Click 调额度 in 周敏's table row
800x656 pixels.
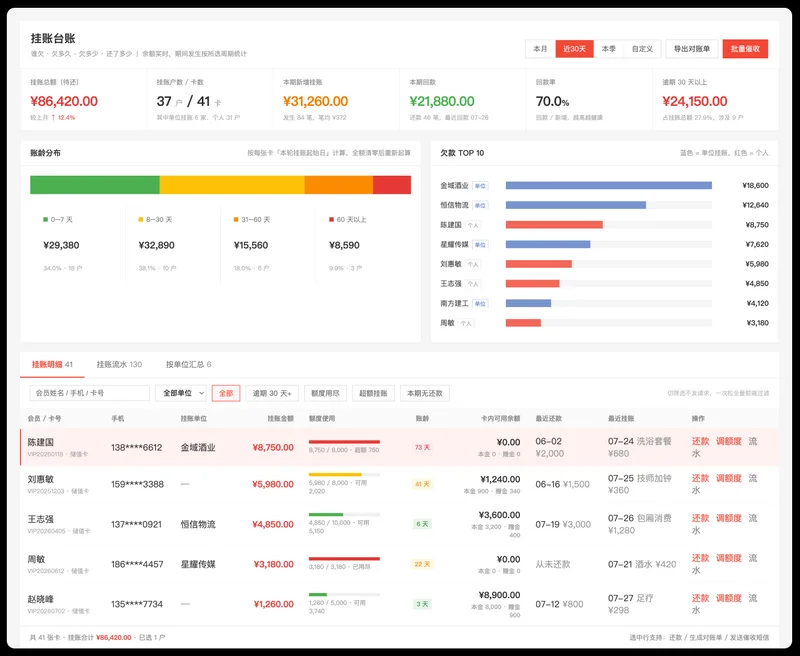(729, 558)
